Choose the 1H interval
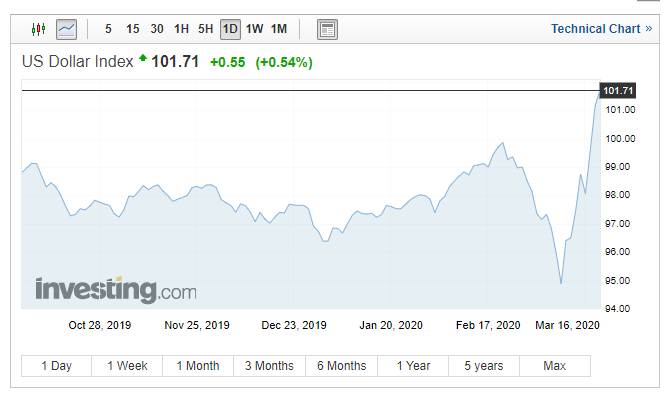Screen dimensions: 670x401 181,29
